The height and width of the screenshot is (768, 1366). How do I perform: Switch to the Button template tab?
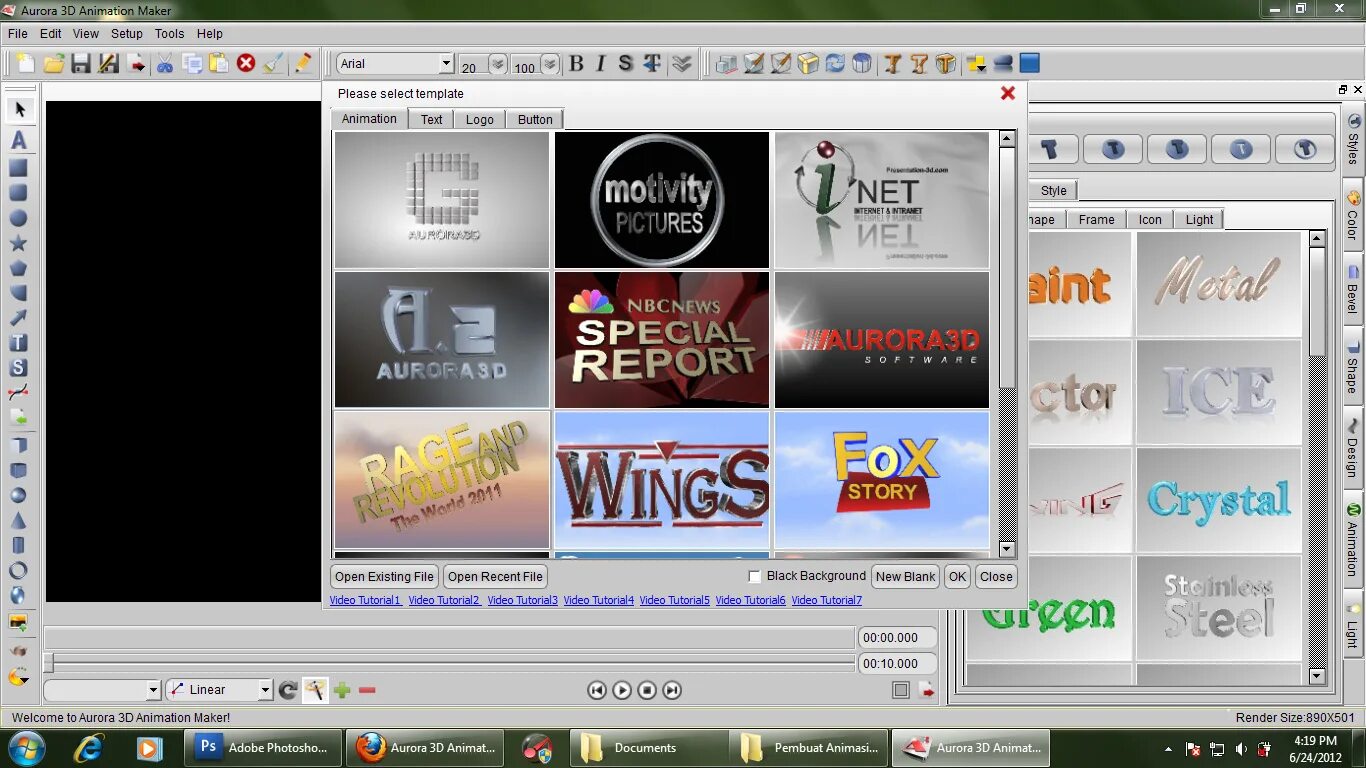coord(535,119)
